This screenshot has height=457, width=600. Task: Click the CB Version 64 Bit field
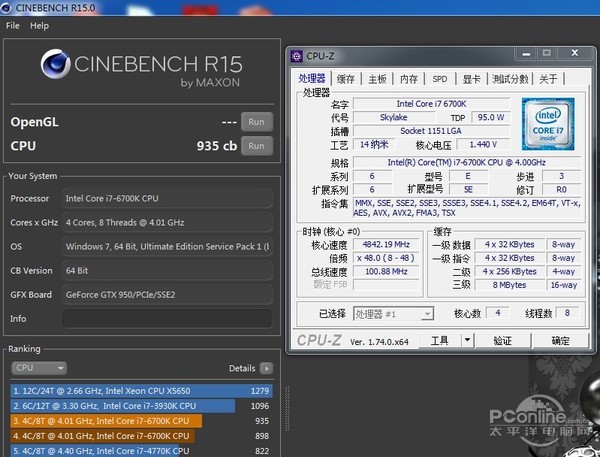[168, 270]
